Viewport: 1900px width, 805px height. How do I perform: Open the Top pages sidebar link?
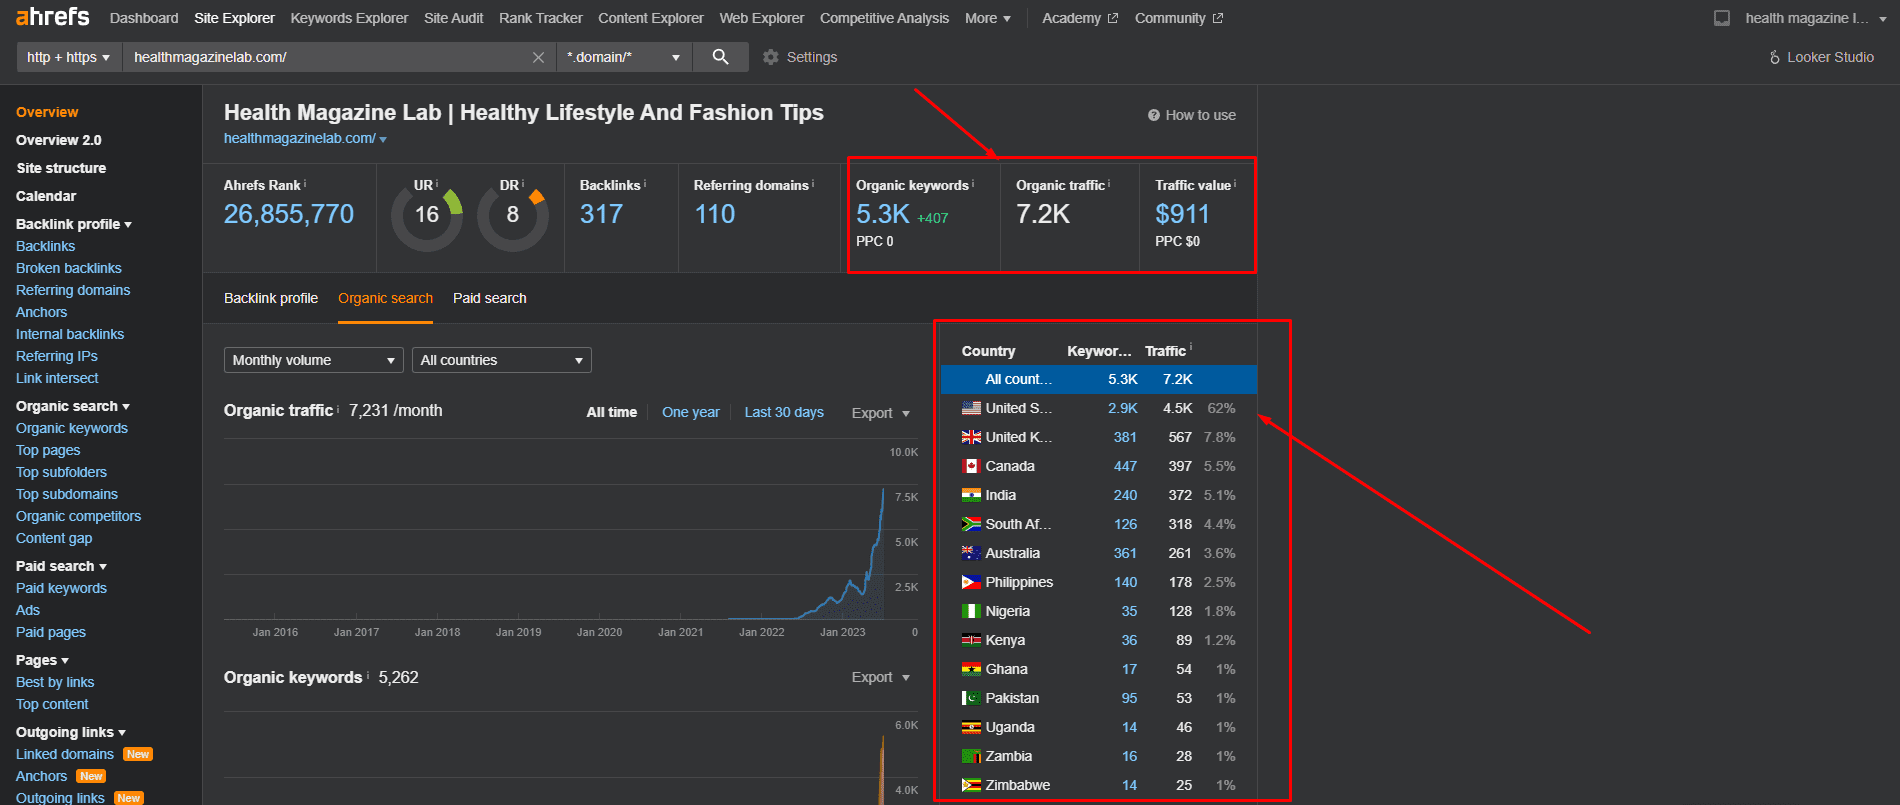[48, 450]
